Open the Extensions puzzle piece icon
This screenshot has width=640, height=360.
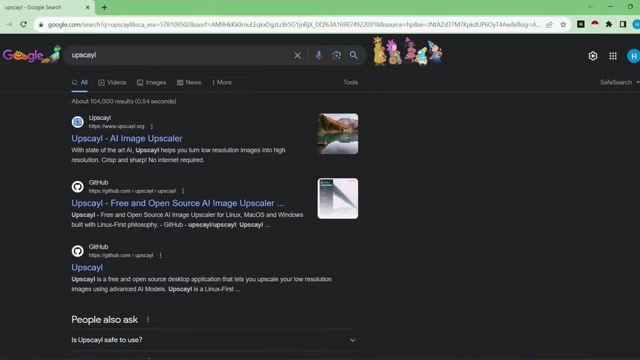coord(609,24)
